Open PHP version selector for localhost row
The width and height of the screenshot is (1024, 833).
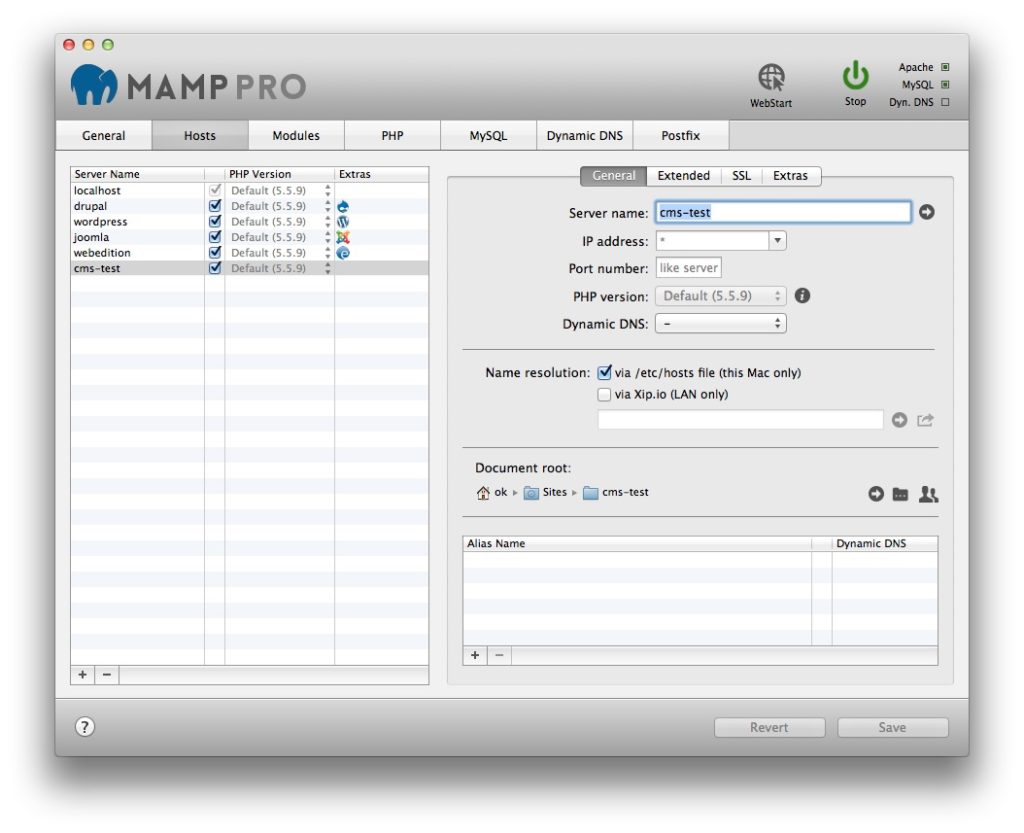[x=328, y=191]
